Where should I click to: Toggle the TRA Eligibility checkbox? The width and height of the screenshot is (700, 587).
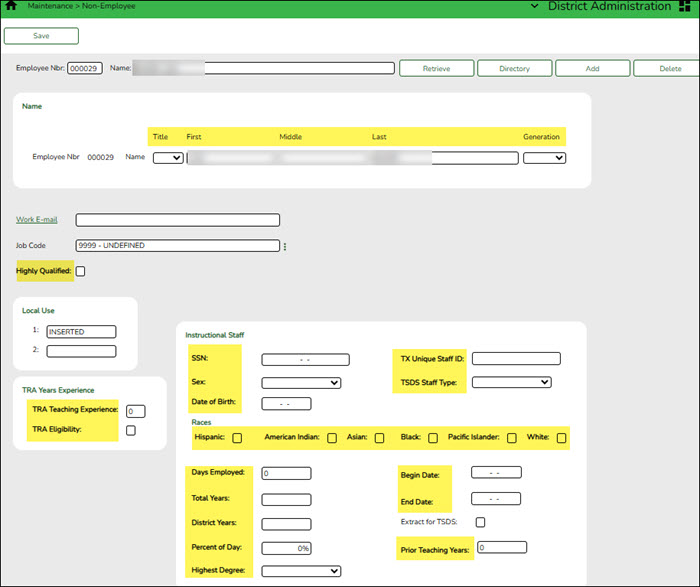[x=131, y=430]
